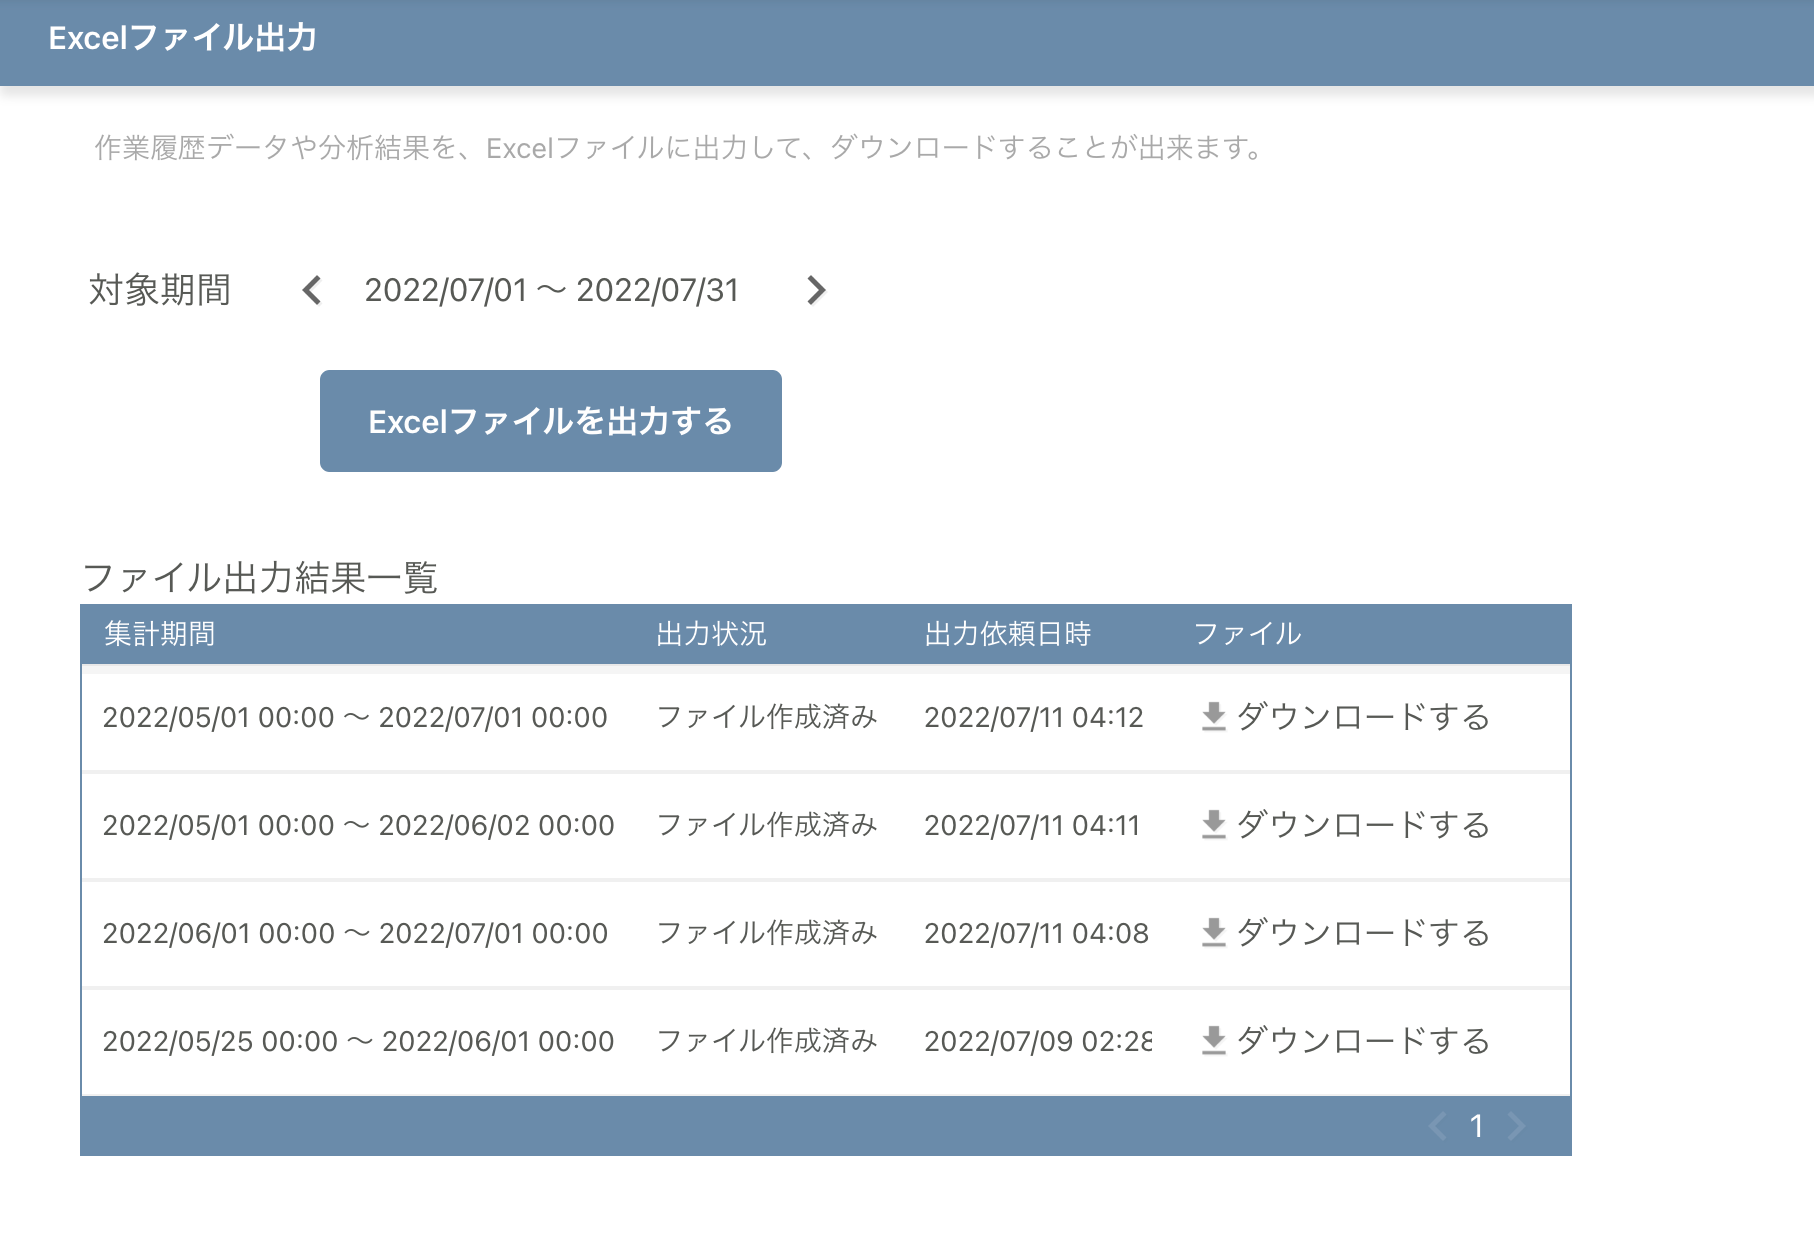Select the 2022/05/01 ～ 2022/07/01 period cell
The image size is (1814, 1248).
coord(355,717)
